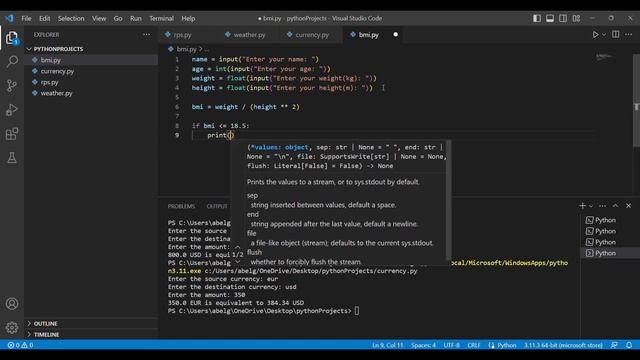The image size is (640, 360).
Task: Create a new terminal with plus icon
Action: pos(582,206)
